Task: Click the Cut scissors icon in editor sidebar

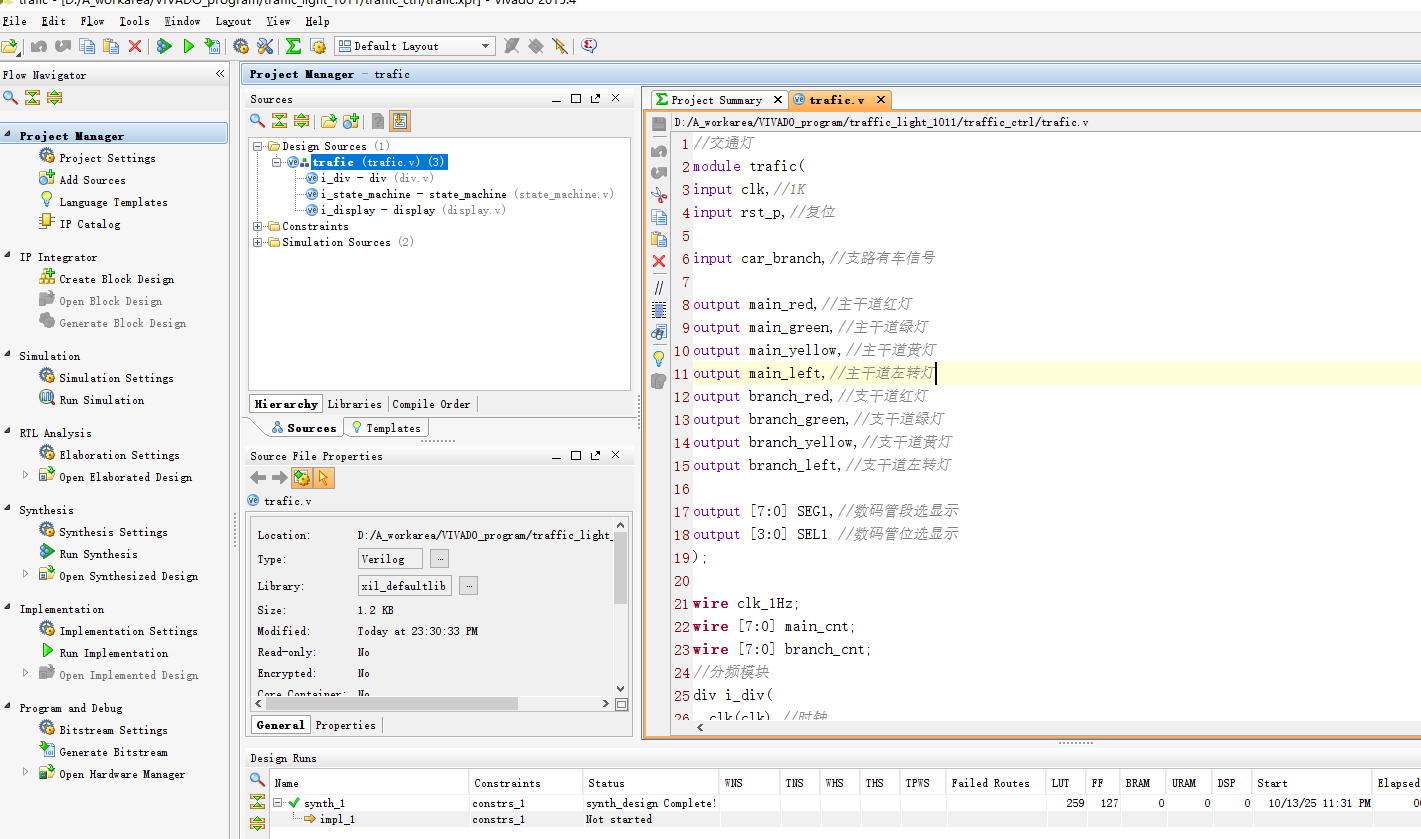Action: point(659,194)
